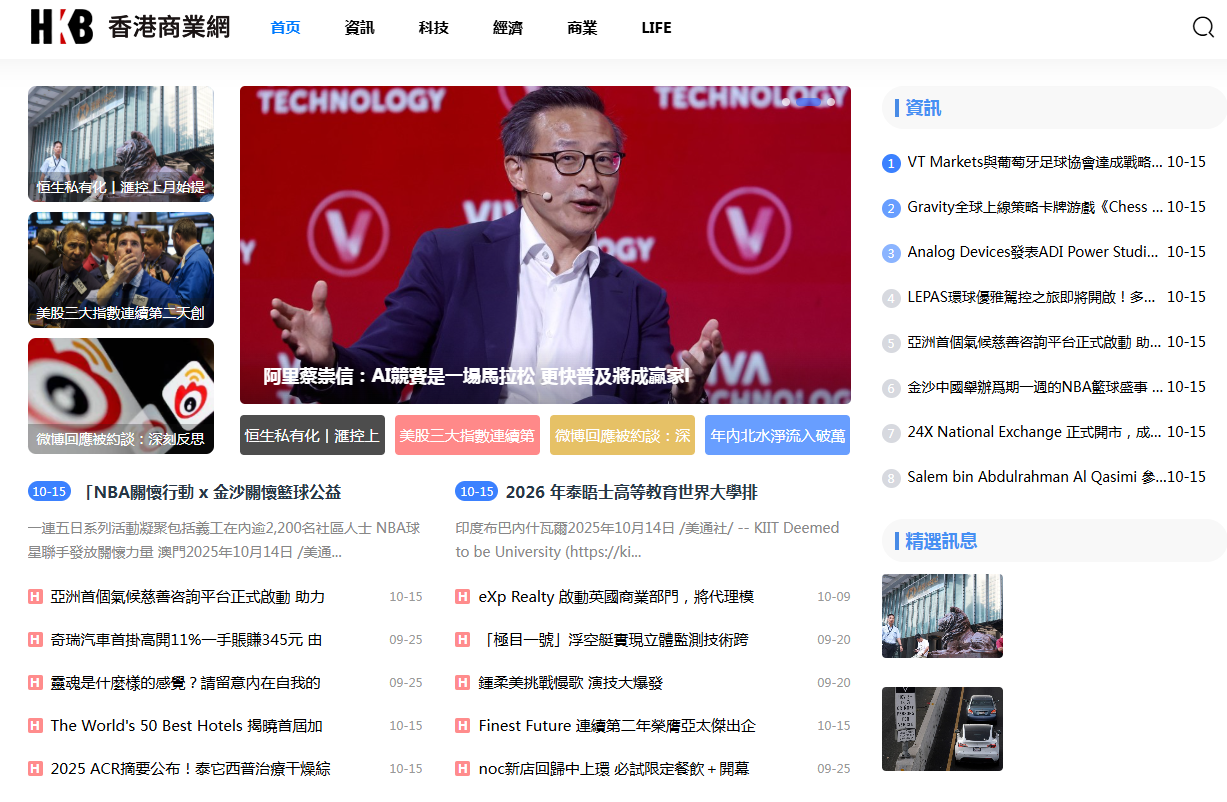
Task: Select the first carousel indicator dot
Action: coord(786,101)
